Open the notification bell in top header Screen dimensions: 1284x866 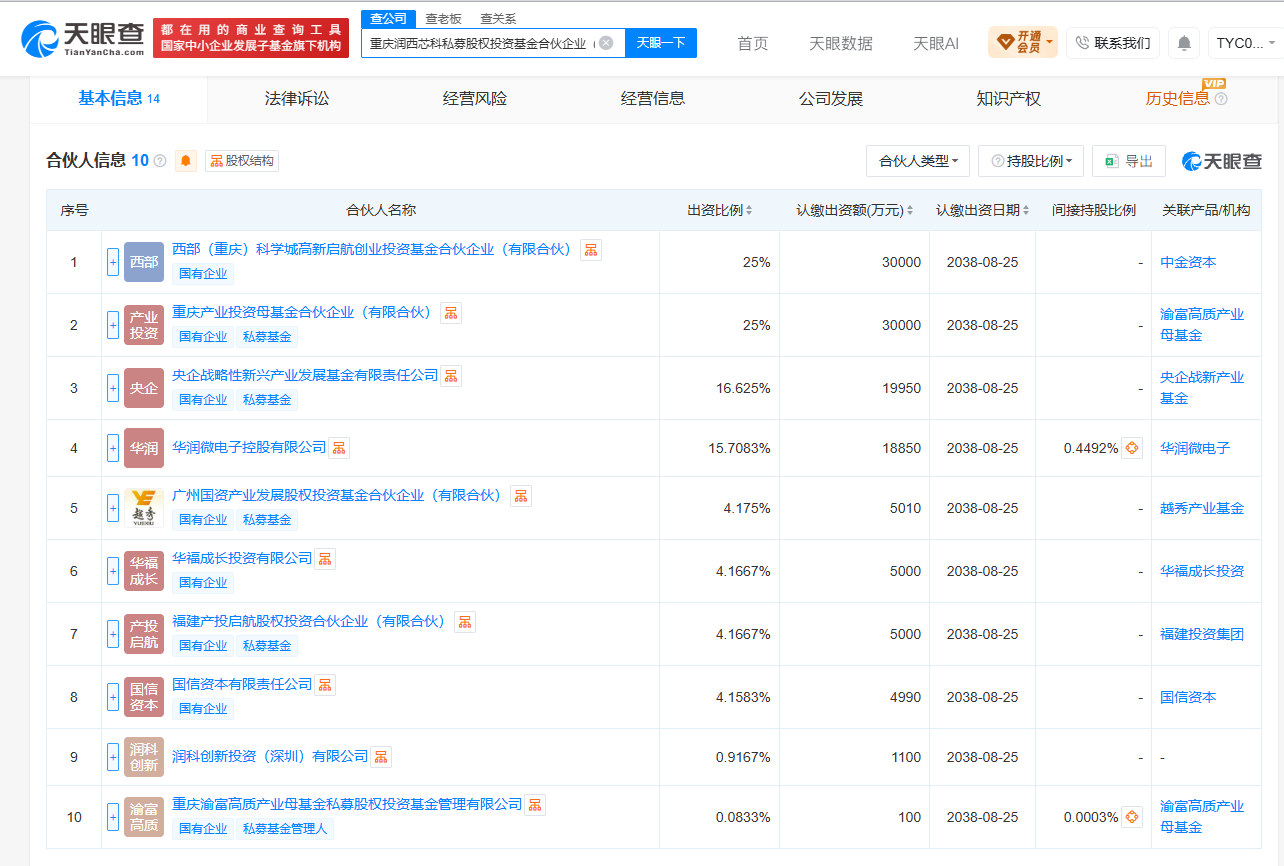click(x=1184, y=43)
